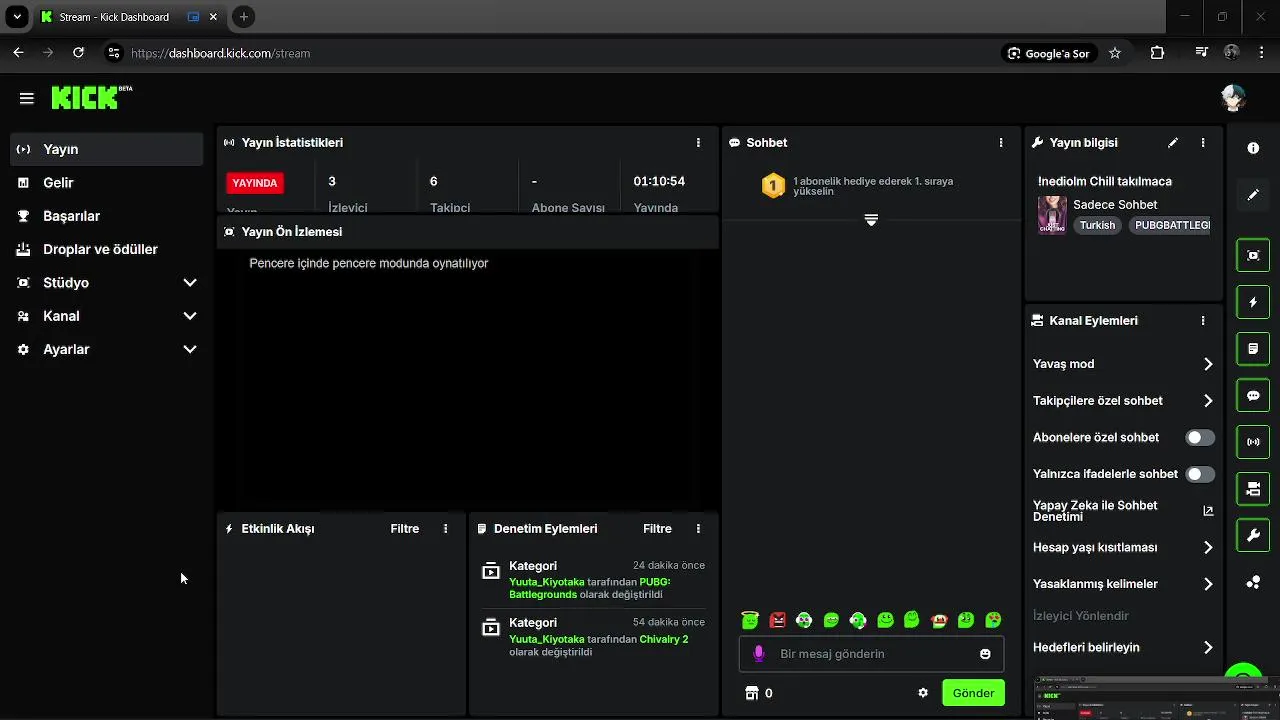Click the three-dot cluster icon at the sidebar bottom
The height and width of the screenshot is (720, 1280).
tap(1253, 583)
